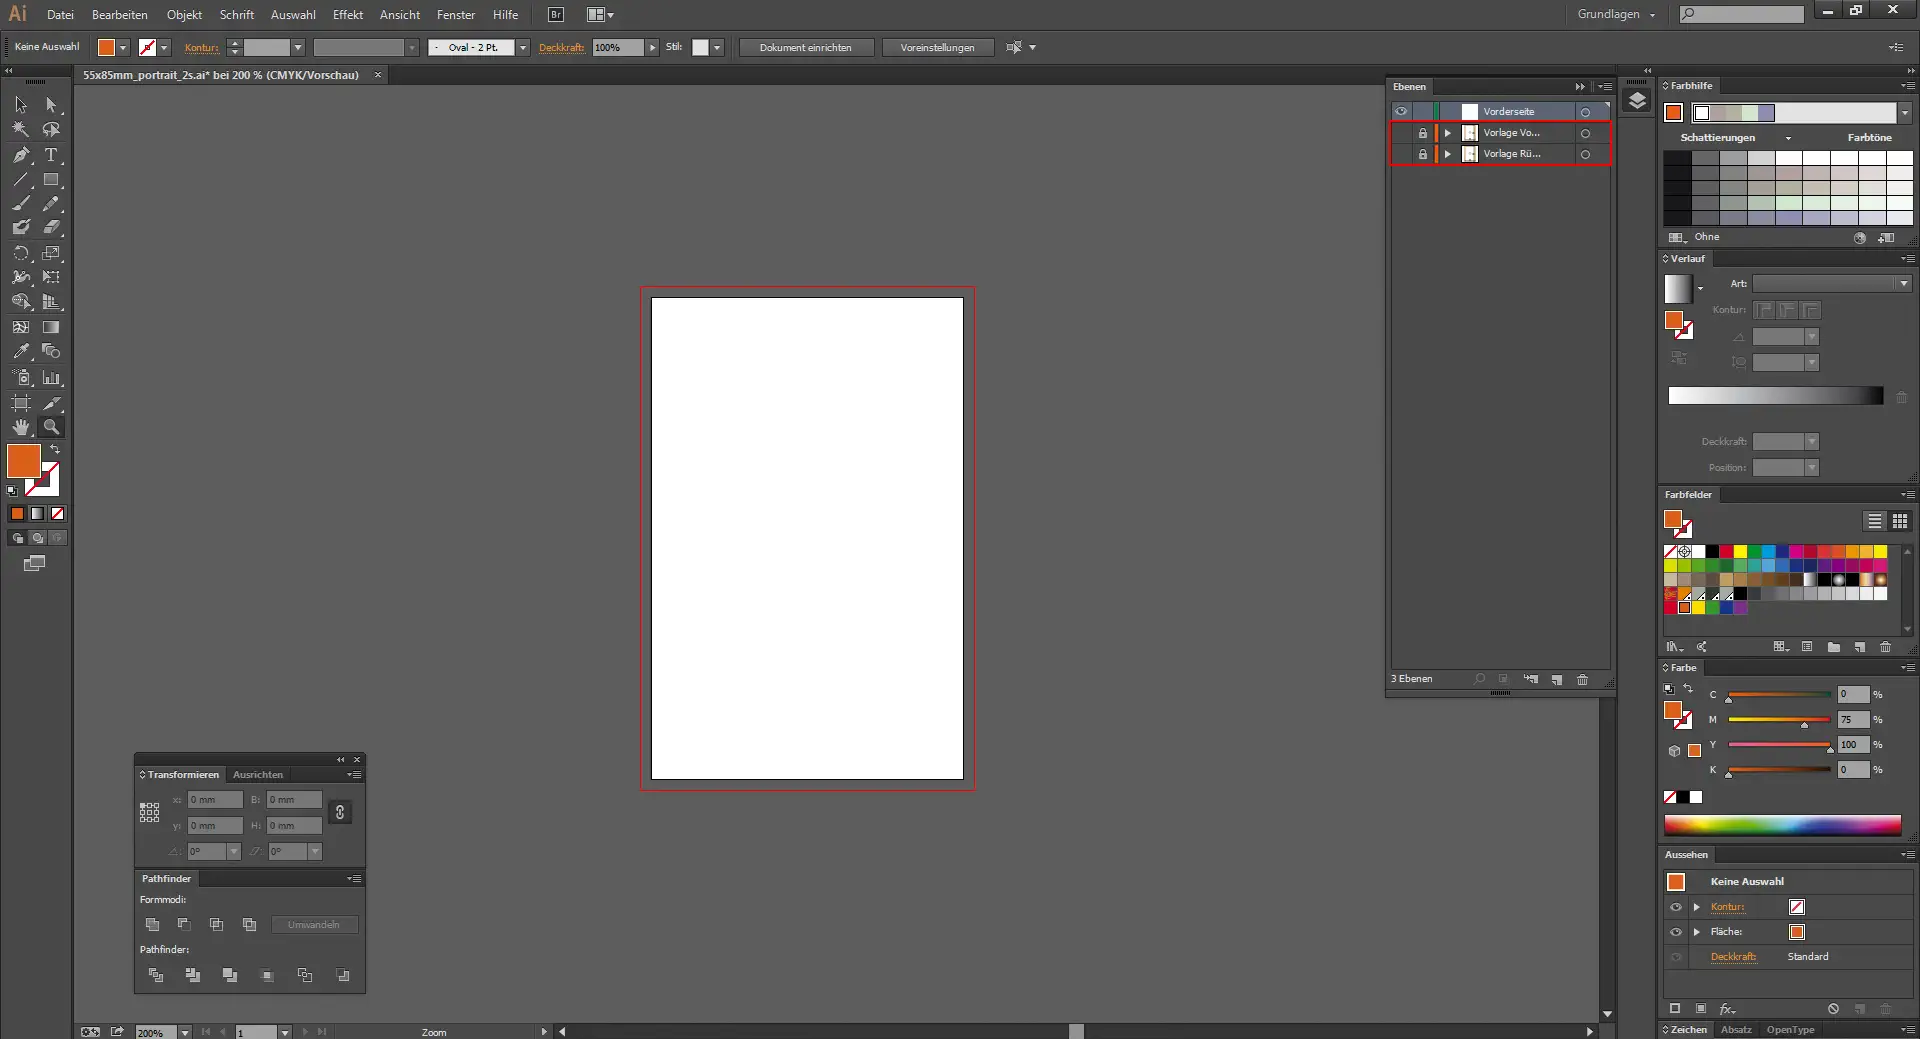The height and width of the screenshot is (1039, 1920).
Task: Open the Kontur weight dropdown showing Oval 2 Pt
Action: (522, 47)
